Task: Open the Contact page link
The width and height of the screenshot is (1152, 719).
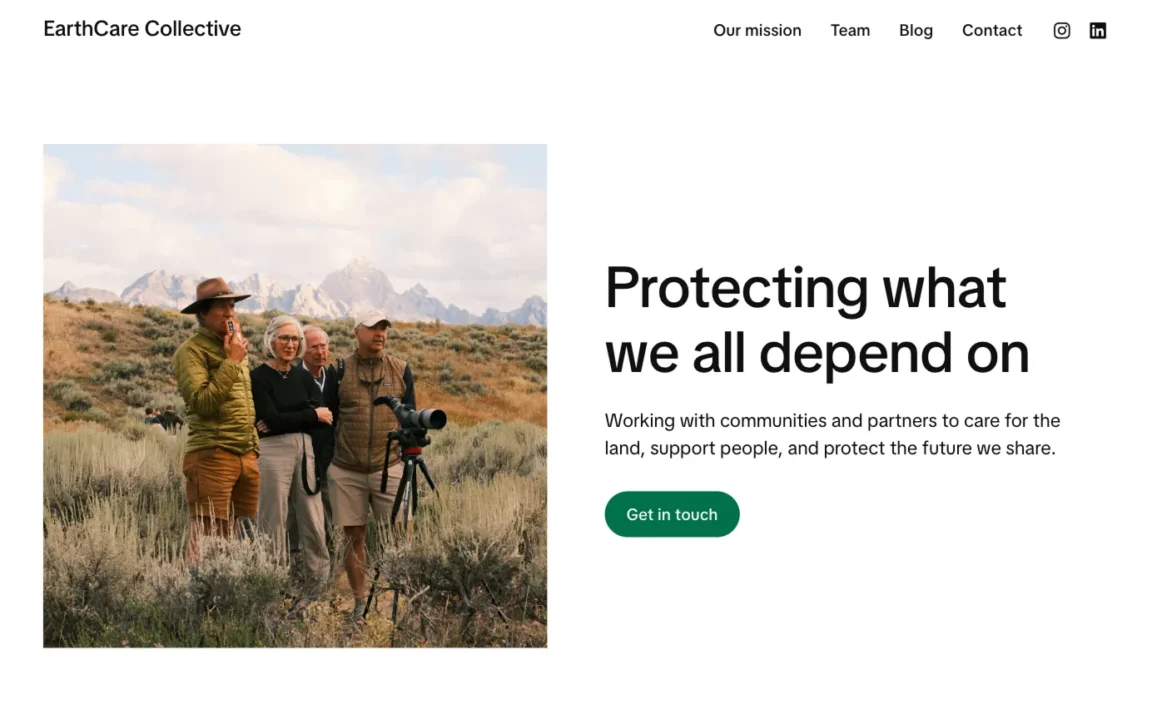Action: pos(991,30)
